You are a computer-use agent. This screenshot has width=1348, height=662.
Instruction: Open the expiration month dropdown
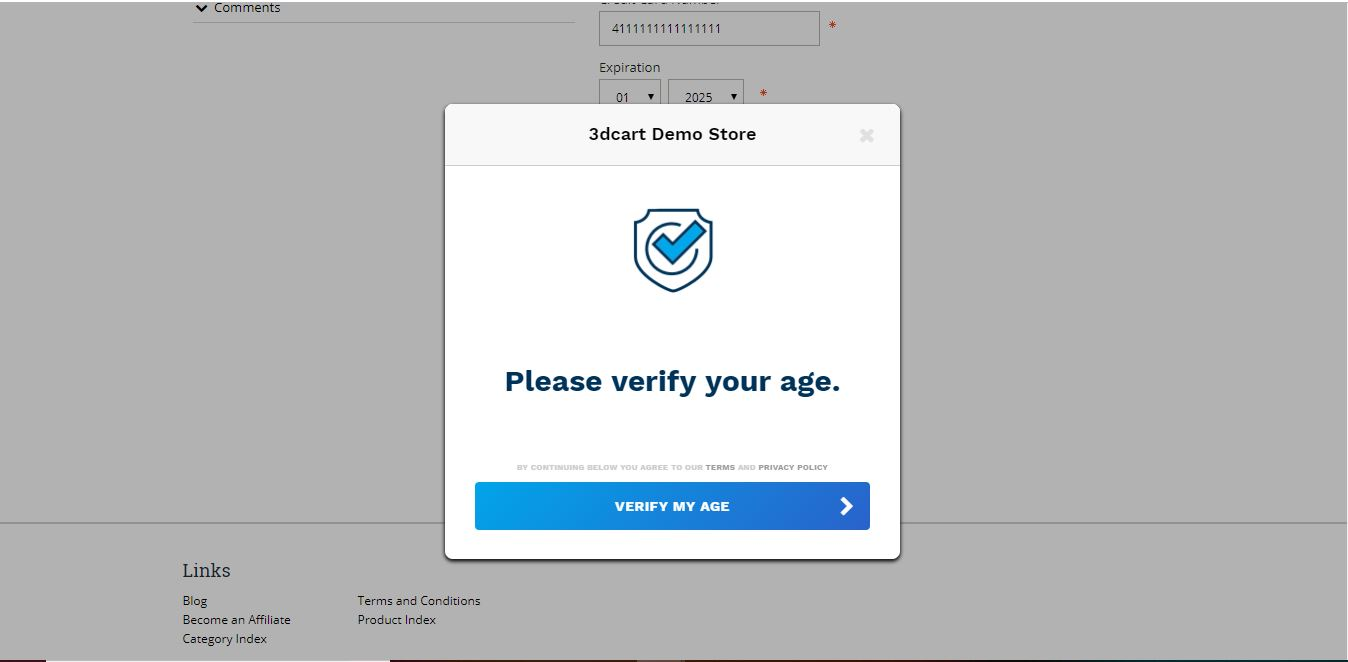630,96
